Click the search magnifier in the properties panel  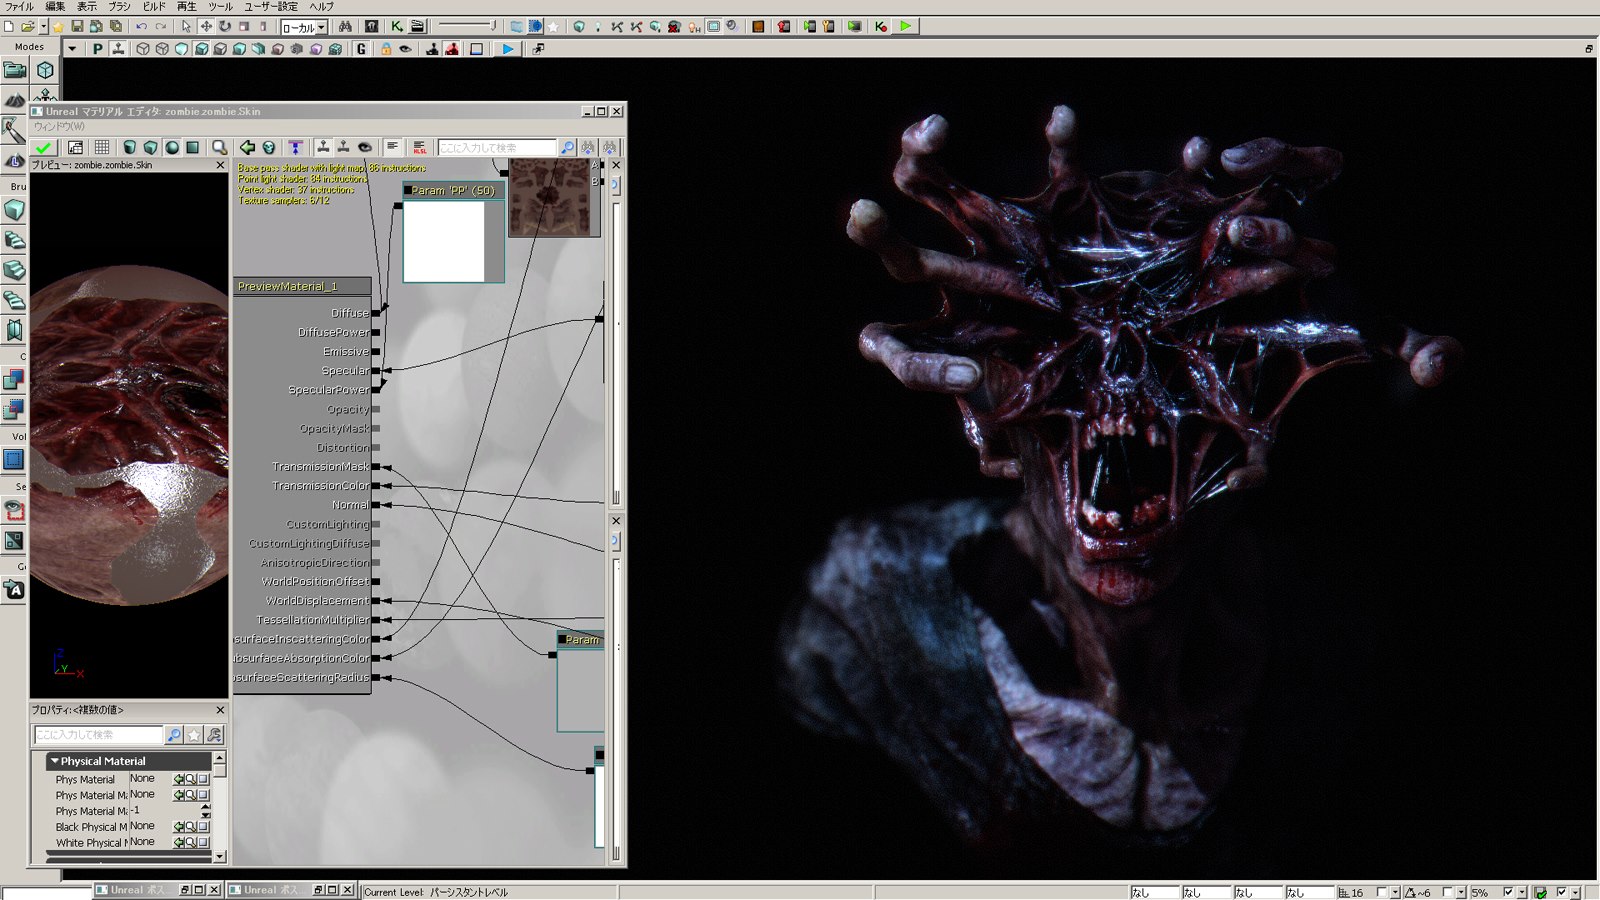coord(174,735)
